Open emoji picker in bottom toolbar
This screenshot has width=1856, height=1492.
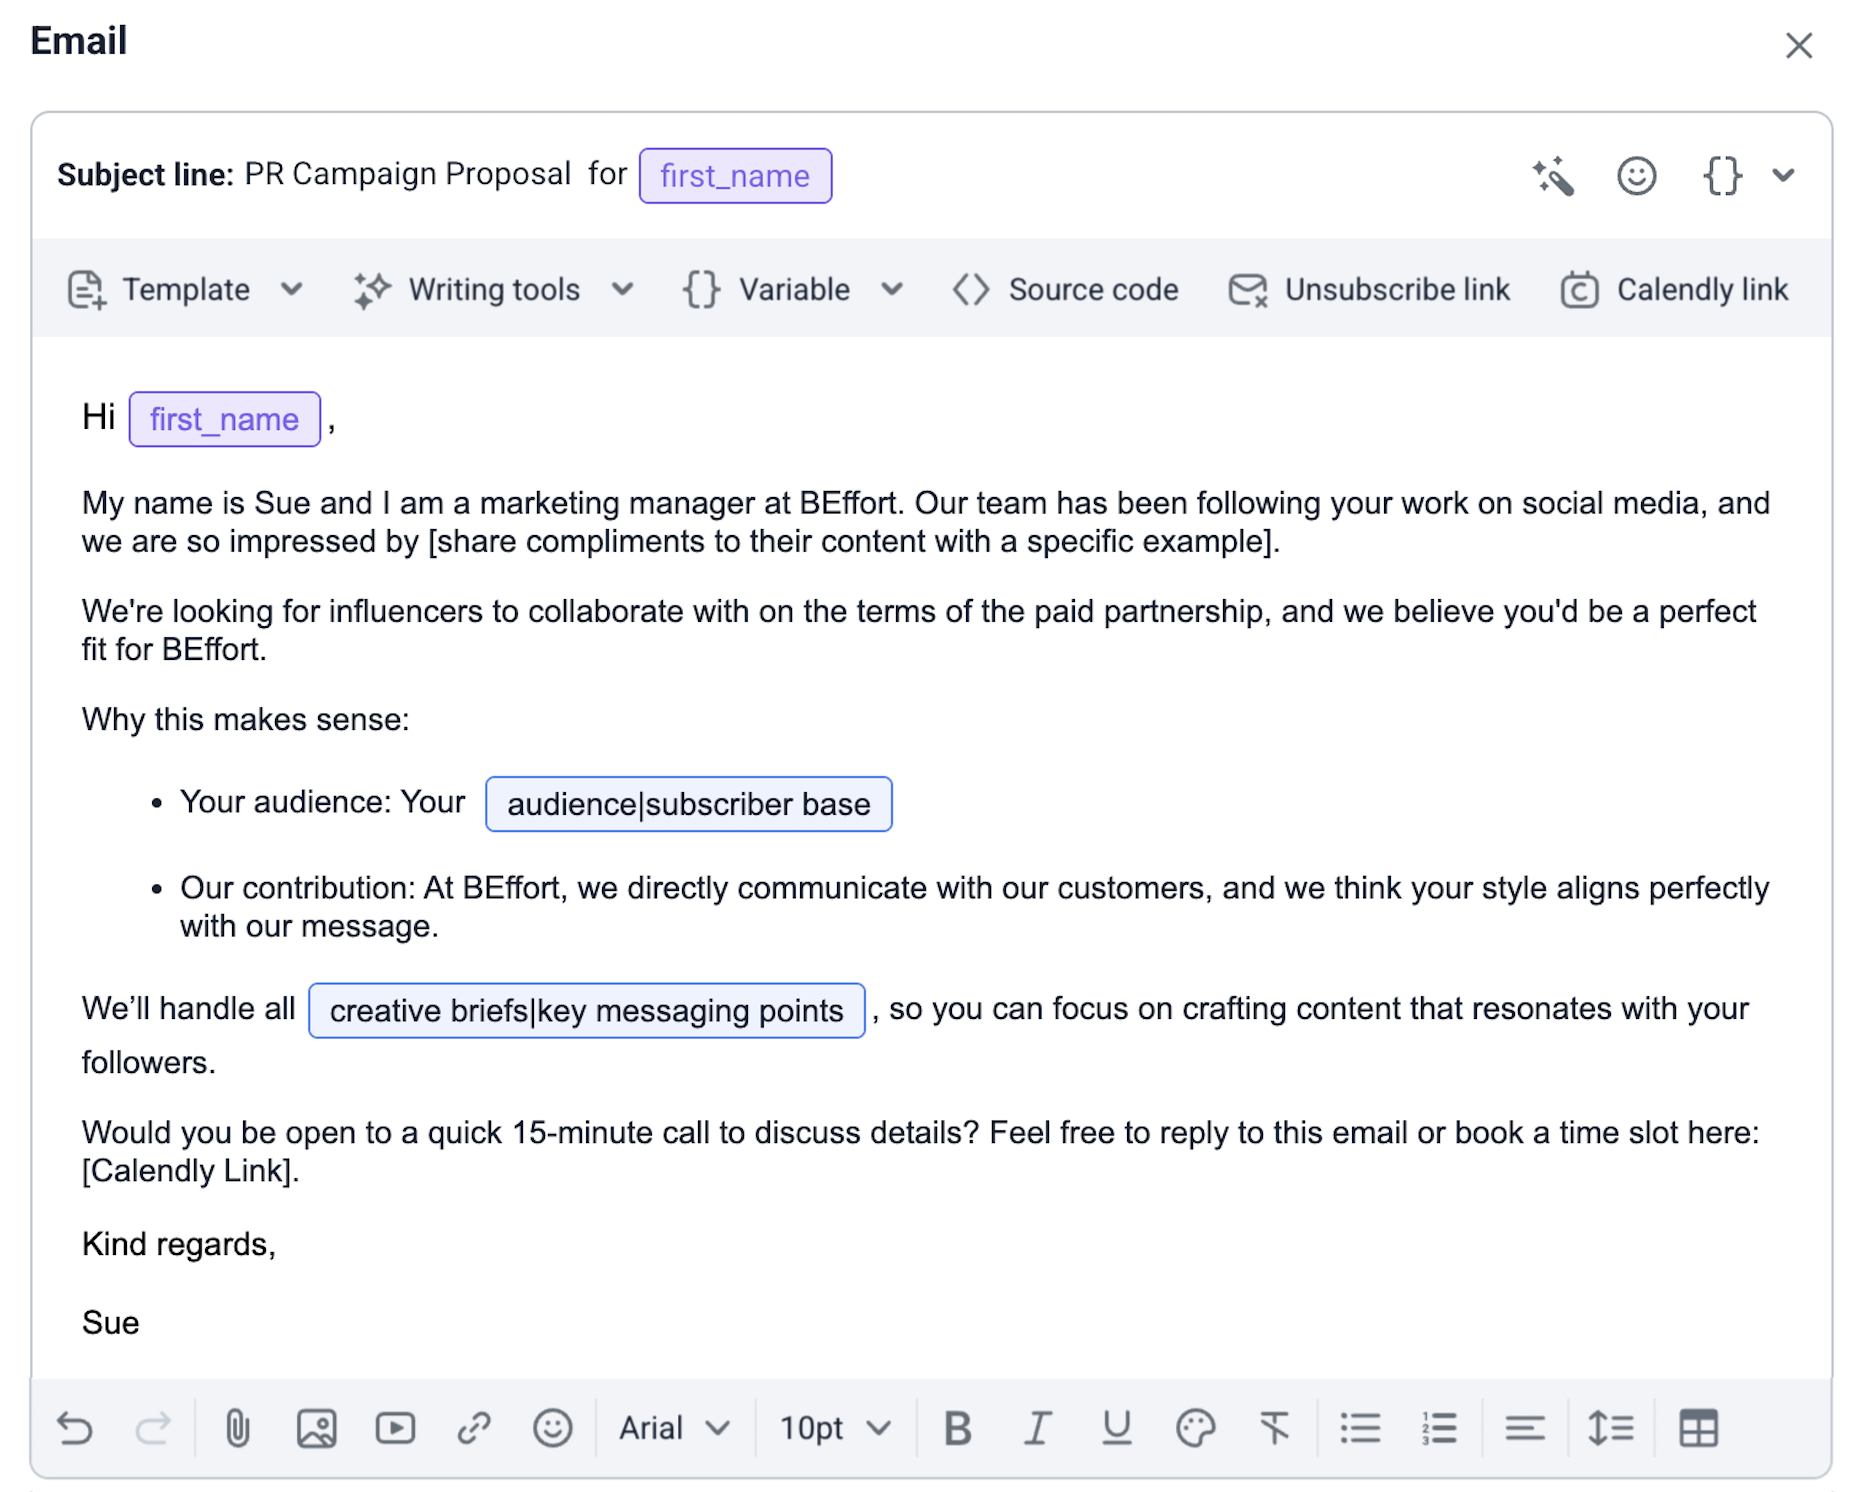coord(552,1428)
